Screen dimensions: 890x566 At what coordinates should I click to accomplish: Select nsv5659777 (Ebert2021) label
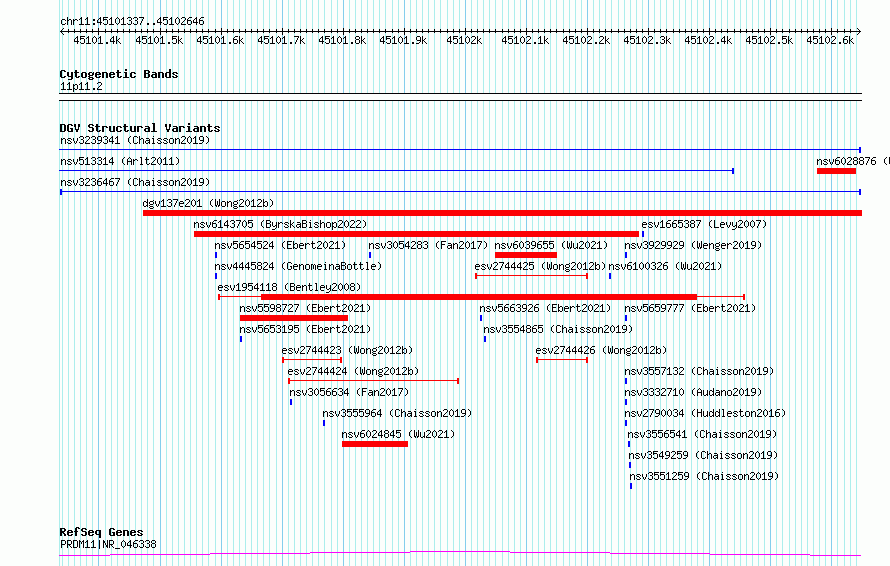(x=690, y=308)
